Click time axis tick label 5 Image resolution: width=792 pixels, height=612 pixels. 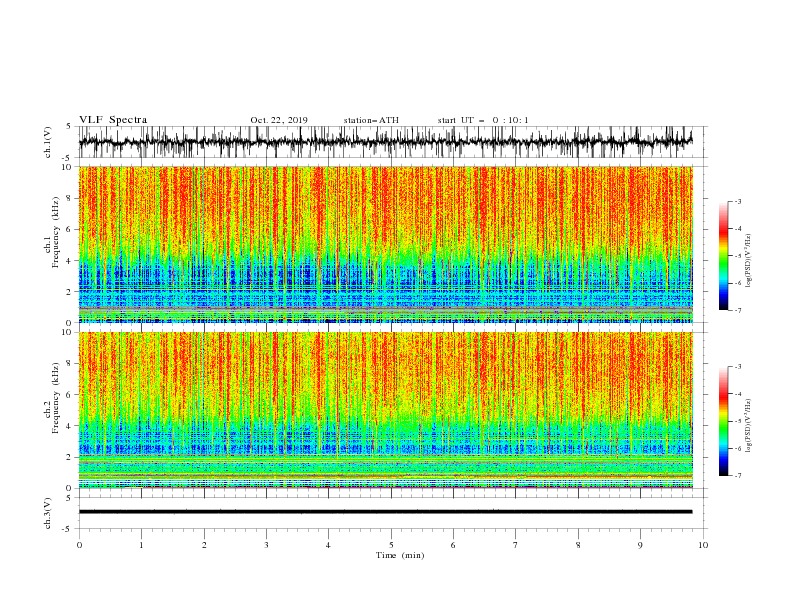[391, 545]
